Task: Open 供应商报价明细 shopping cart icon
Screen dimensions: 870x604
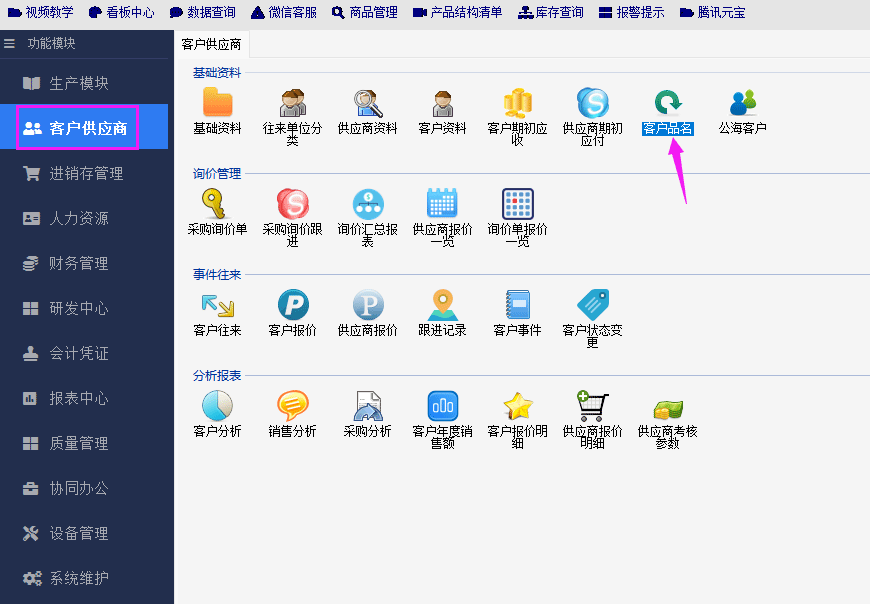Action: pos(592,406)
